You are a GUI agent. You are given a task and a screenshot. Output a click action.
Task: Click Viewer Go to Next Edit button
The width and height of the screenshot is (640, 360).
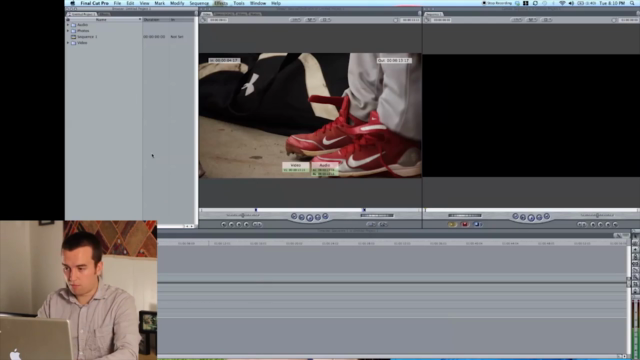pyautogui.click(x=325, y=216)
